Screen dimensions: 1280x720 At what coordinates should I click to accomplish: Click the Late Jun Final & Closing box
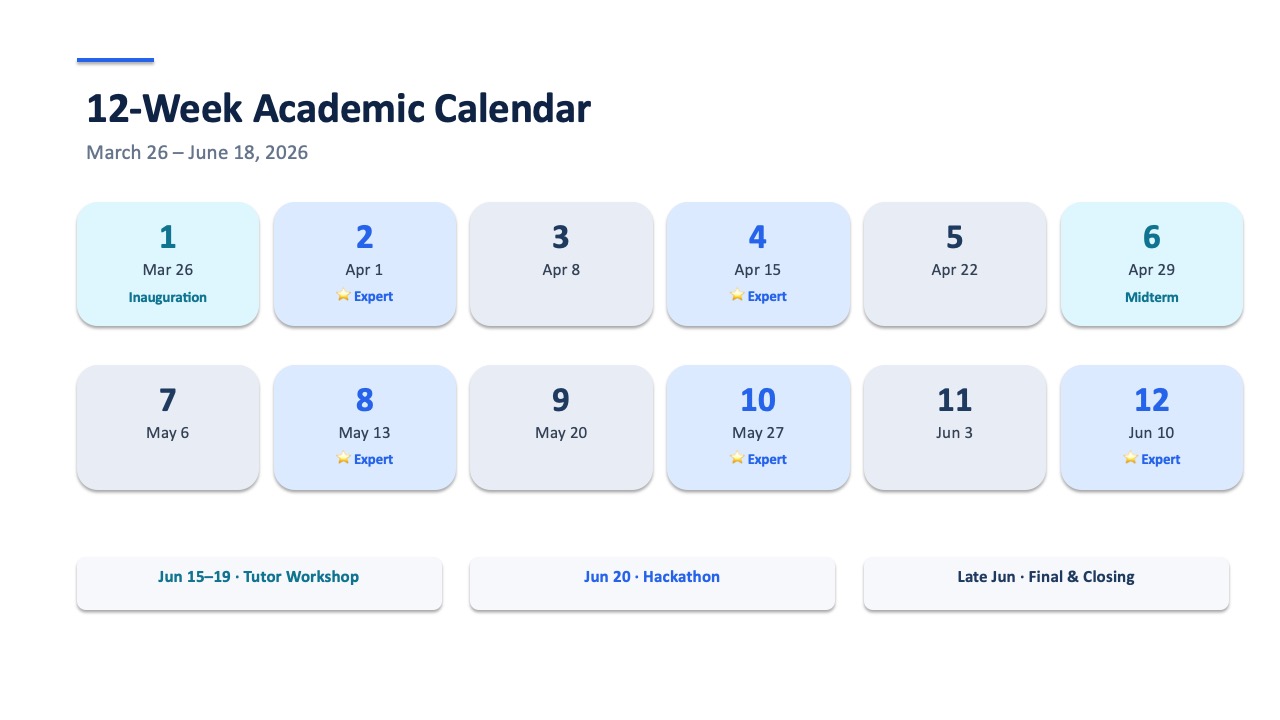(1046, 583)
